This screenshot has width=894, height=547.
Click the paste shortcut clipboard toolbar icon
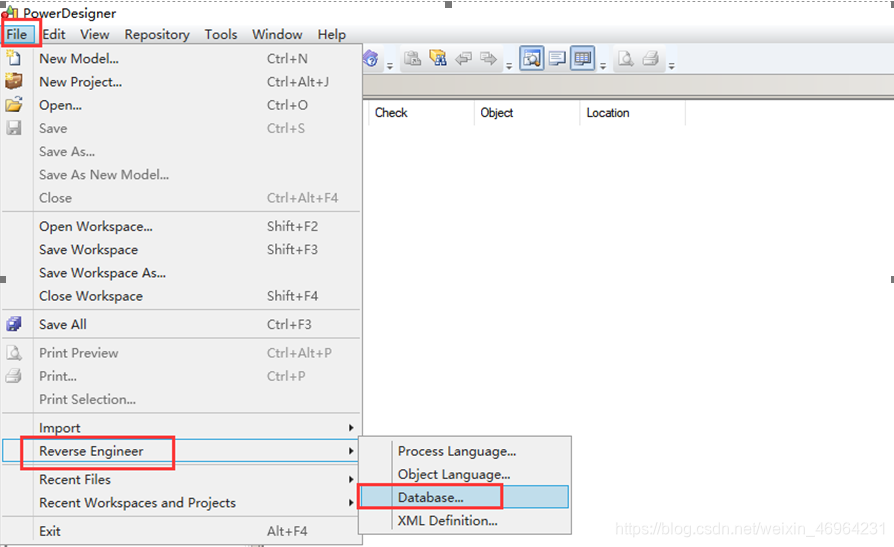point(412,58)
